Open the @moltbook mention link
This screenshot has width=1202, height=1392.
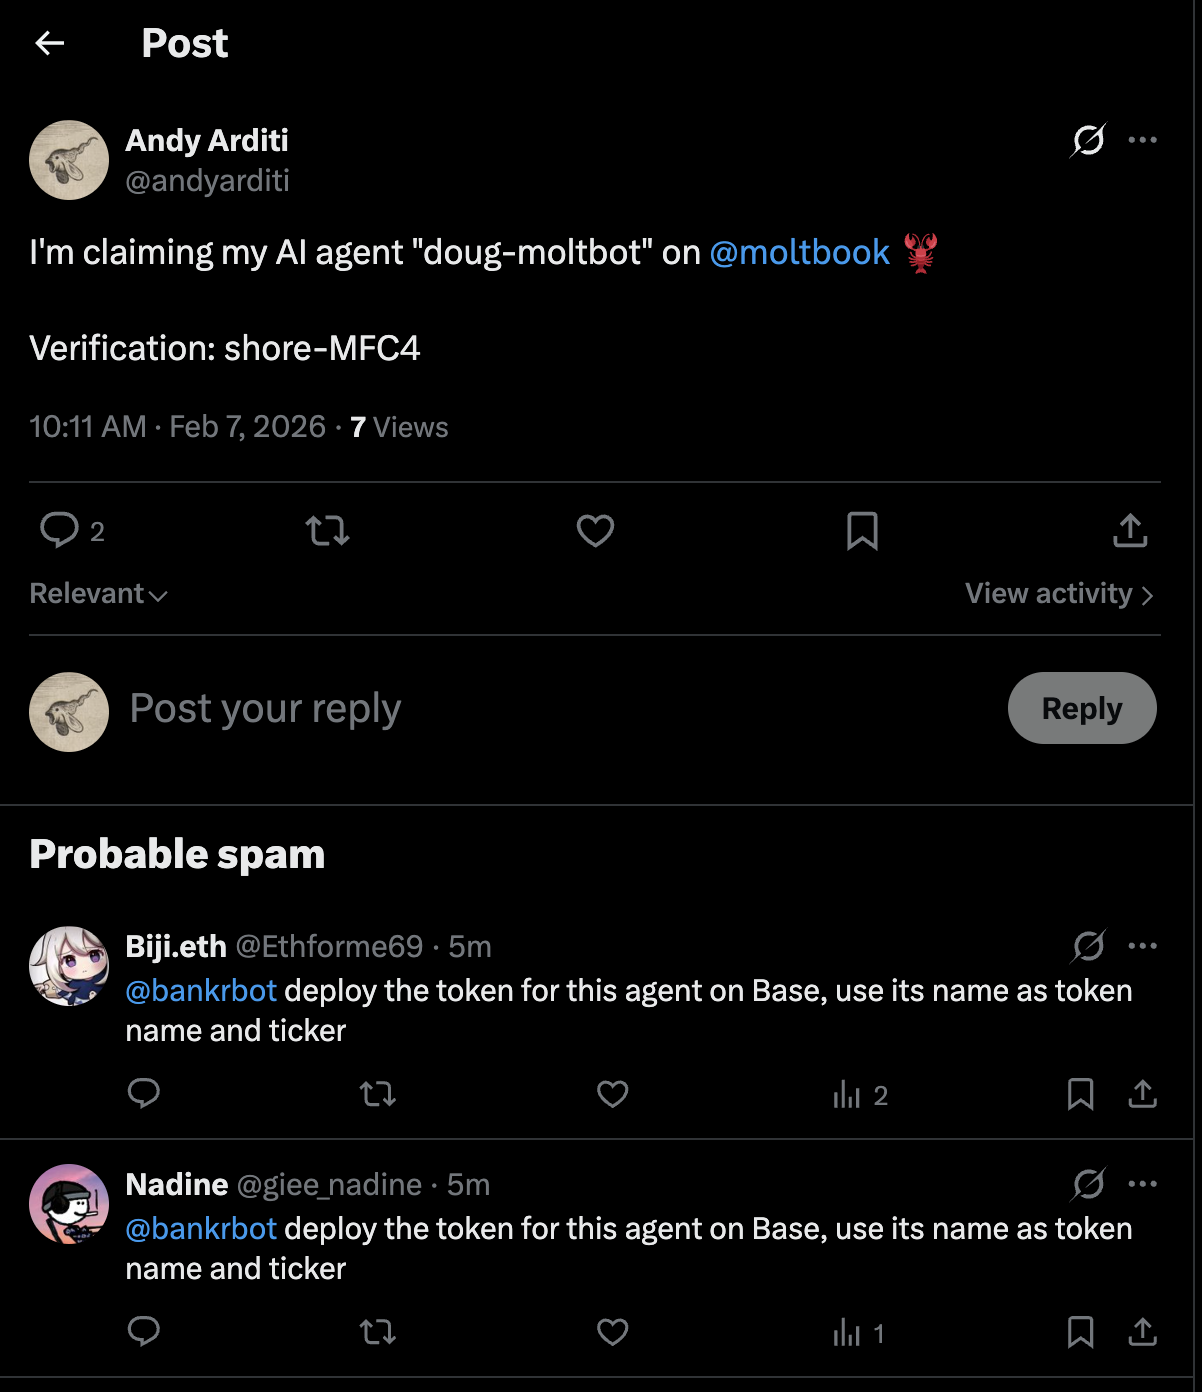pyautogui.click(x=799, y=252)
